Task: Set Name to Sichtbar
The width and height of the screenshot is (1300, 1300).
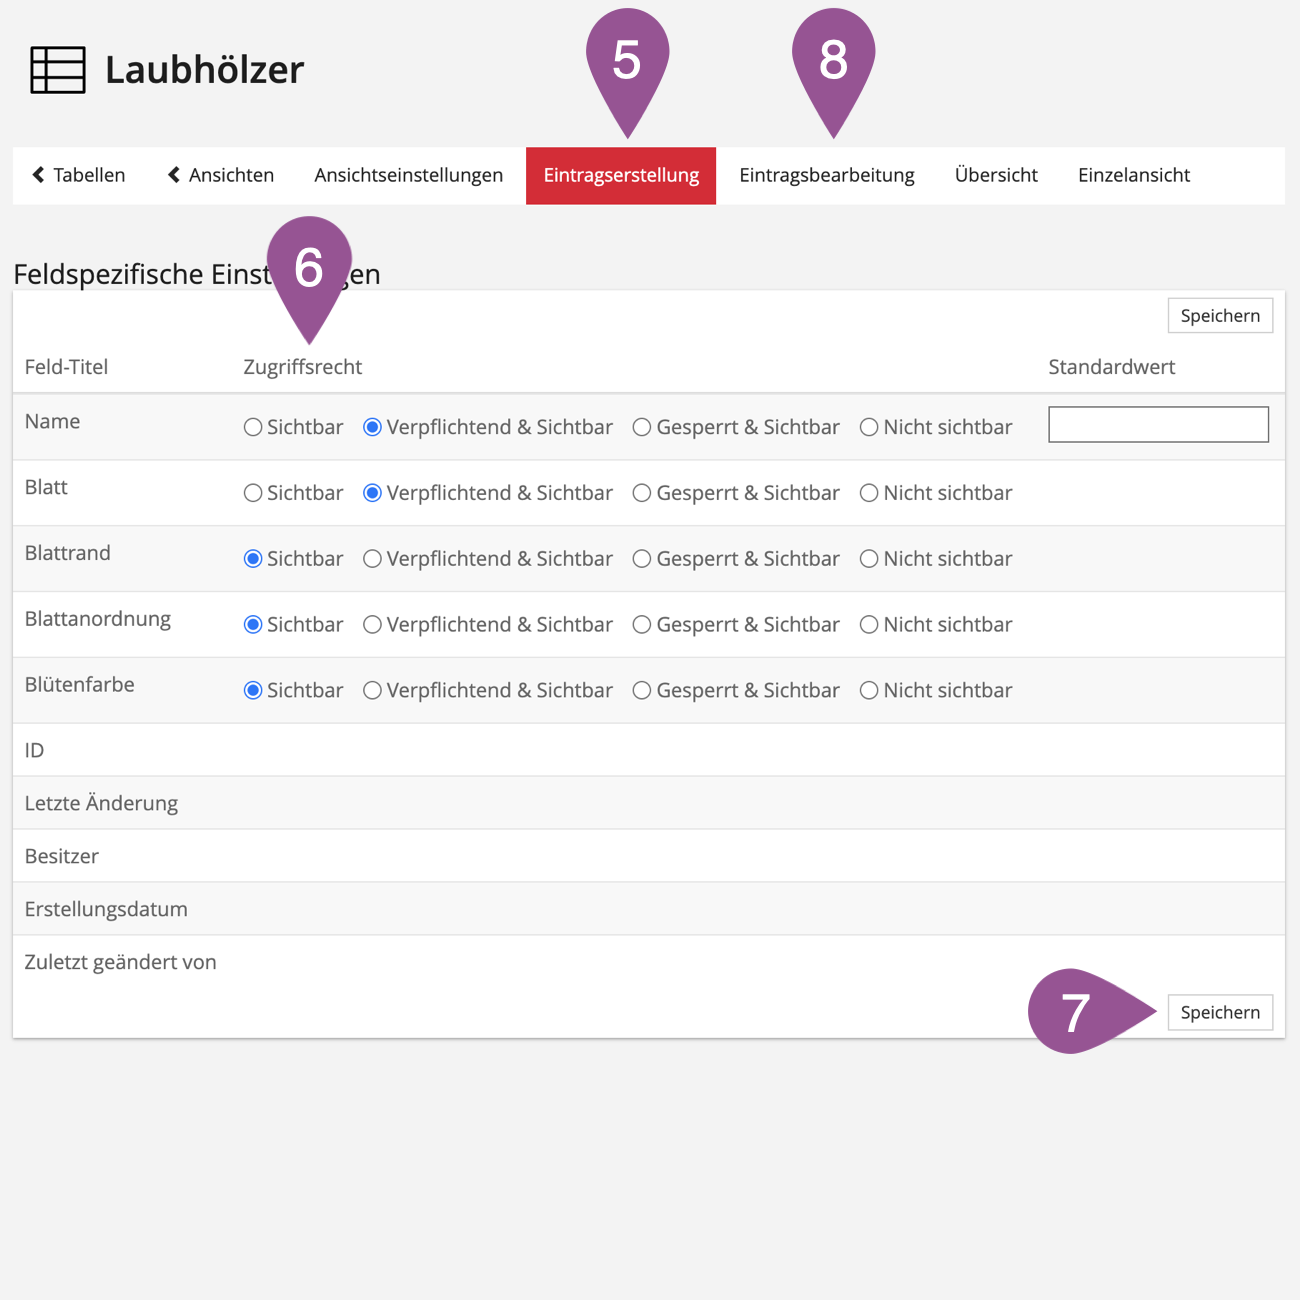Action: coord(253,427)
